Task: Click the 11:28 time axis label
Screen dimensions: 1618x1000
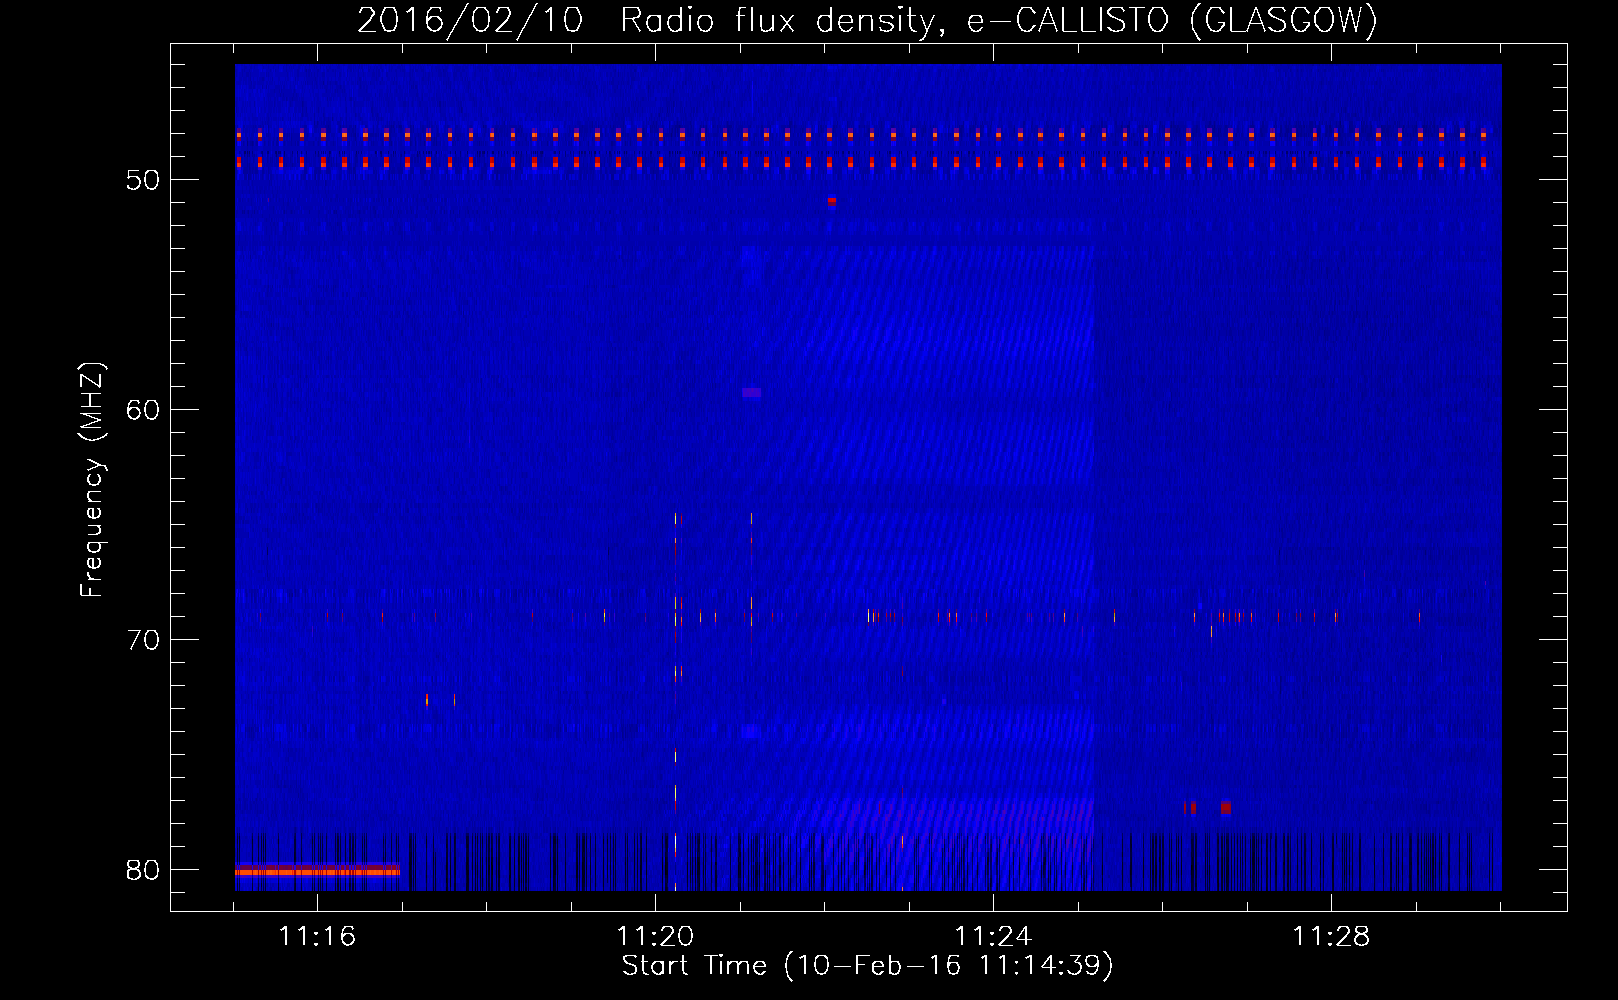Action: [x=1331, y=937]
